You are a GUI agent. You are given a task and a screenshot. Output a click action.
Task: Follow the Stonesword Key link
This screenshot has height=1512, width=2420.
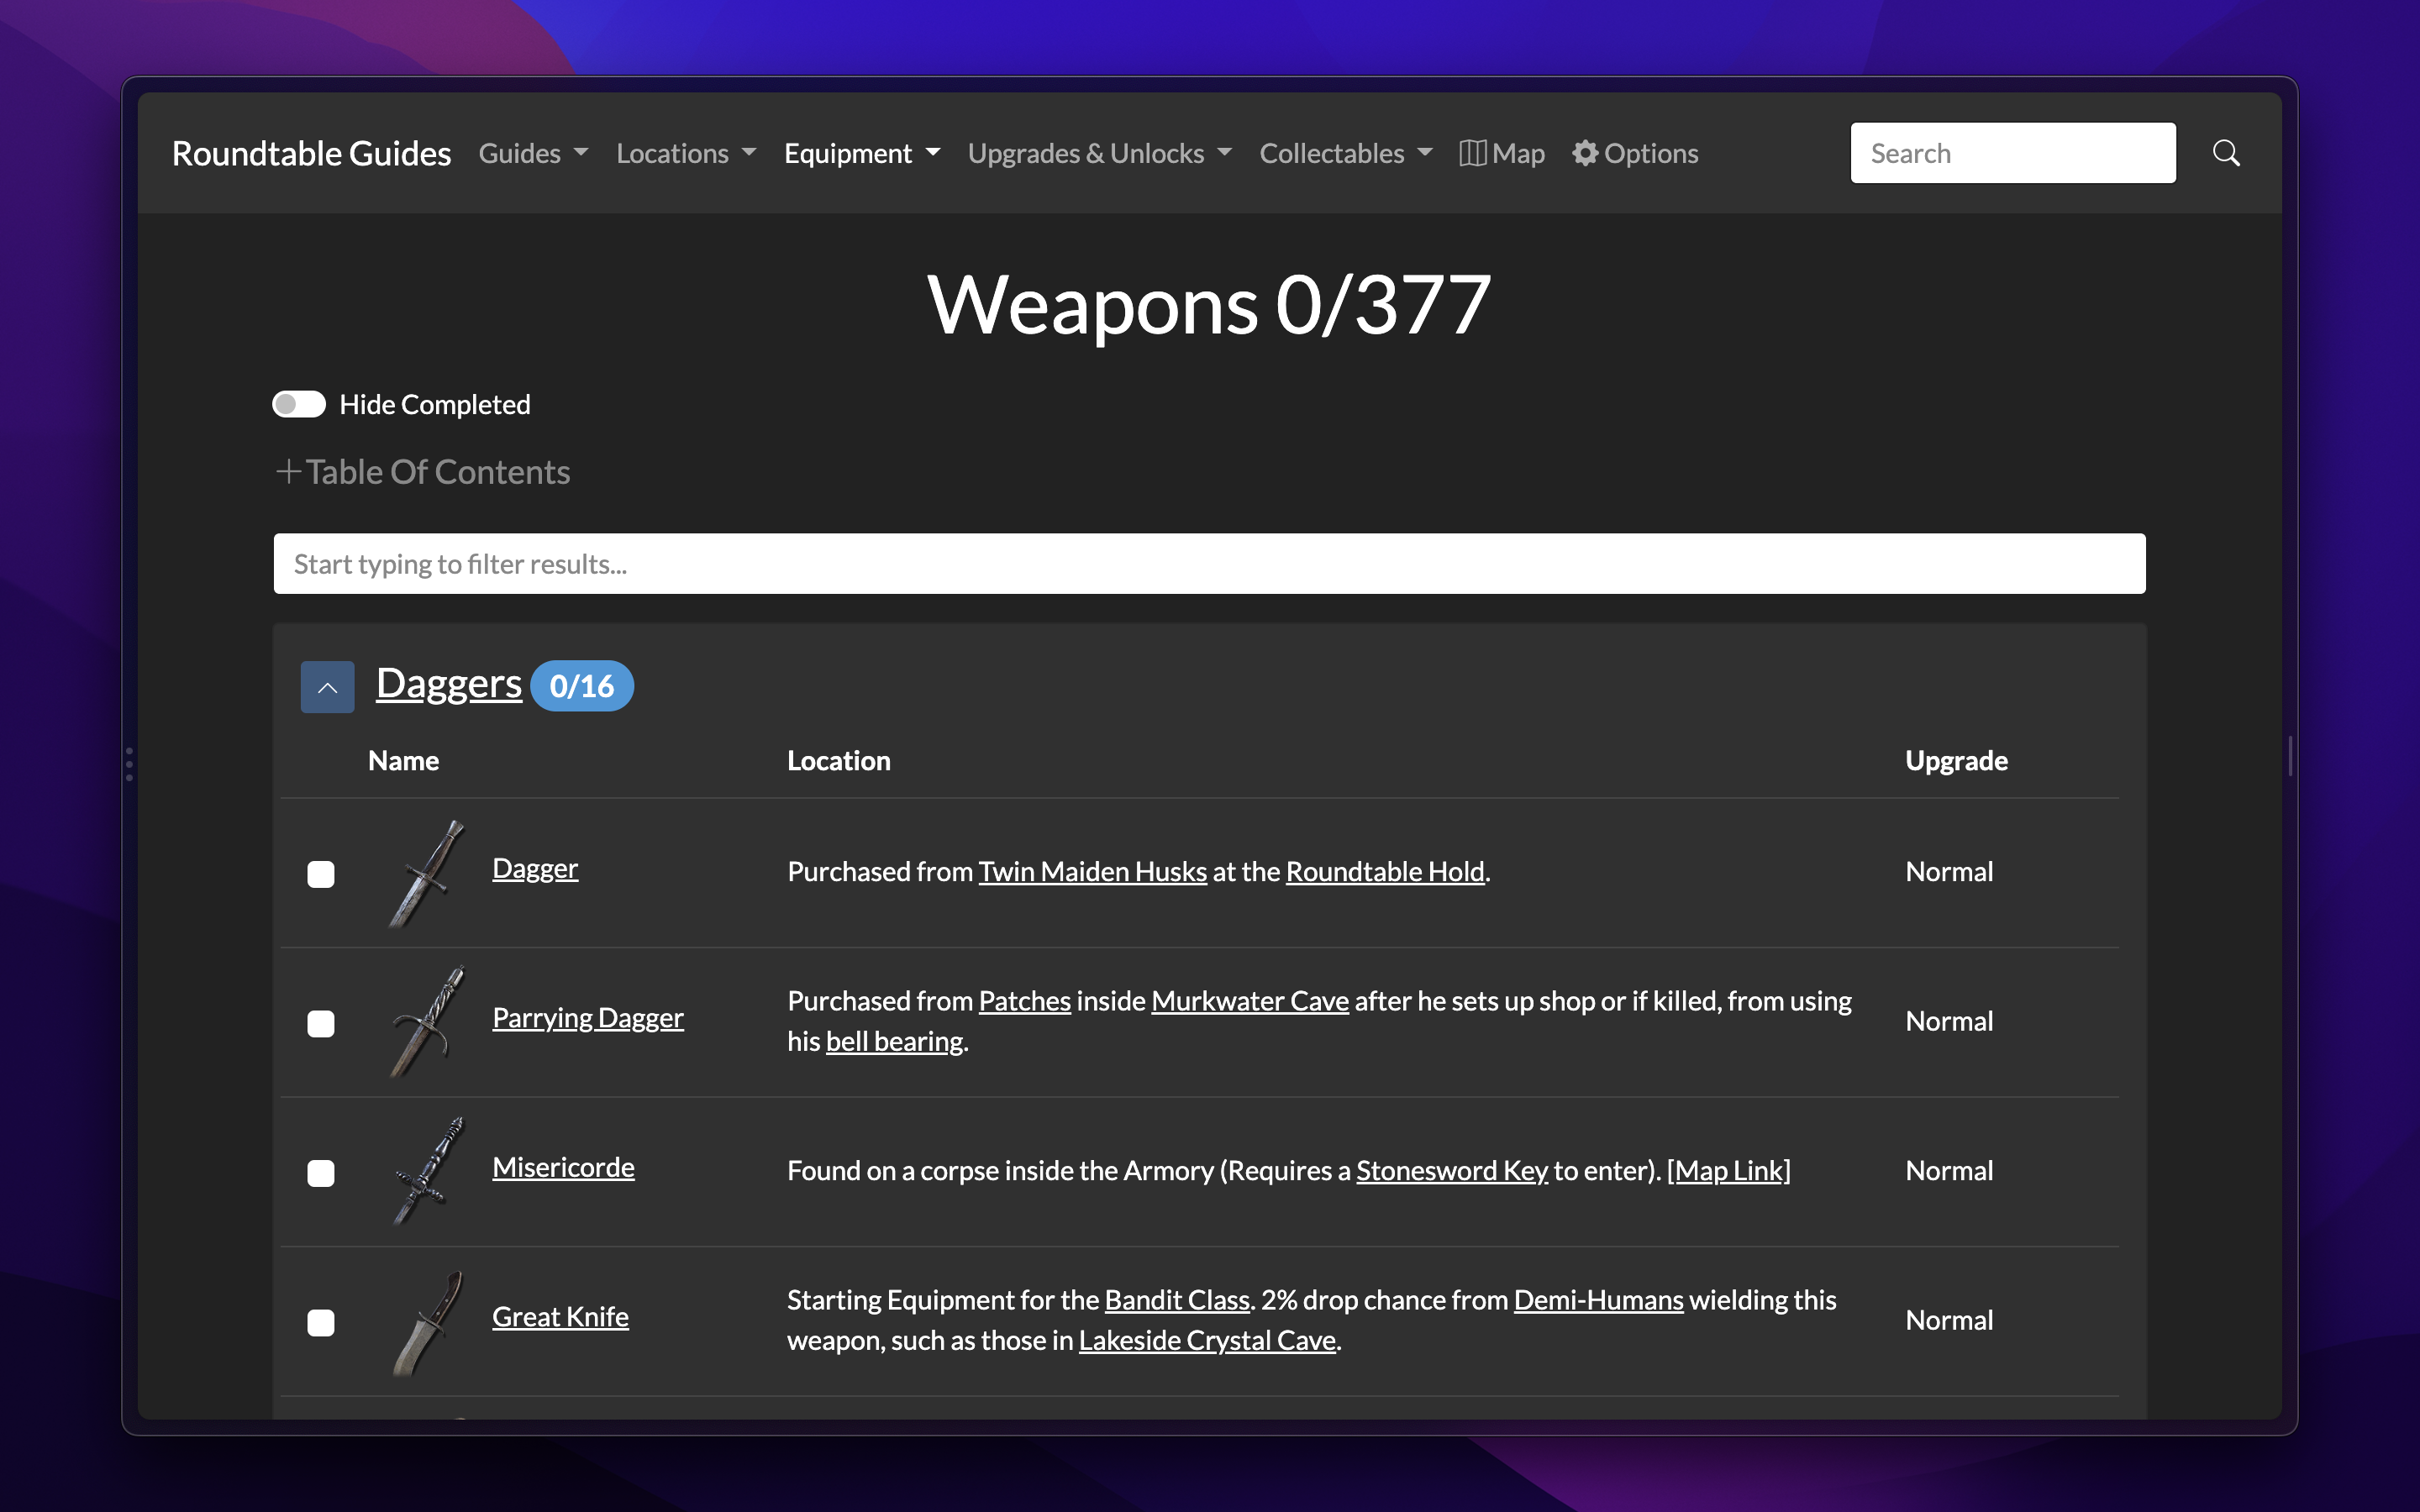(1452, 1170)
